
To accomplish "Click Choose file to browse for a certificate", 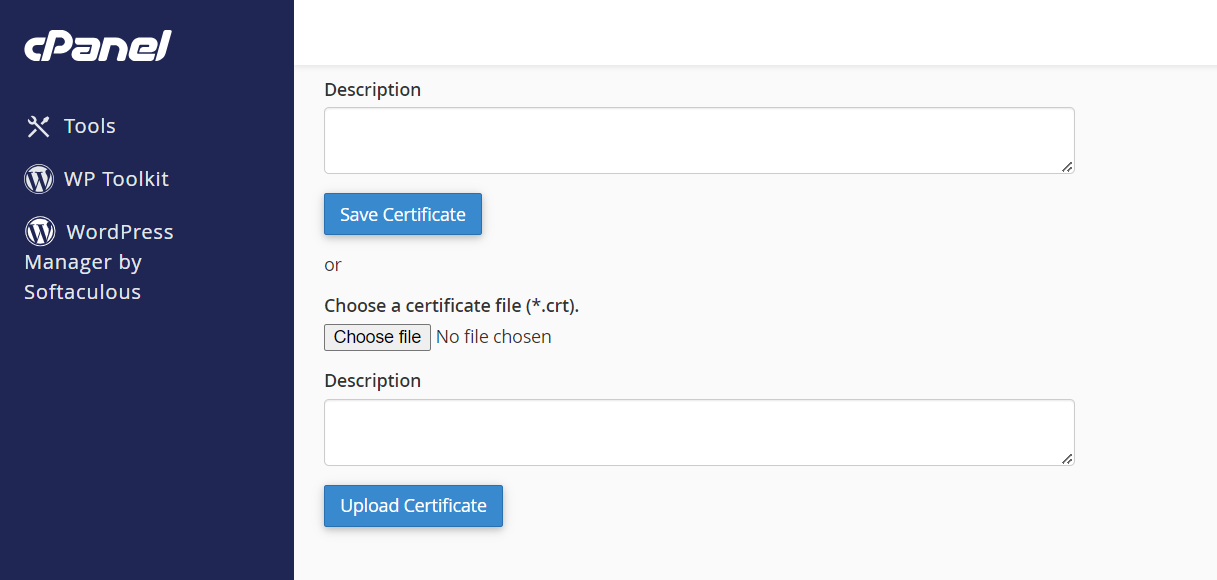I will (377, 337).
